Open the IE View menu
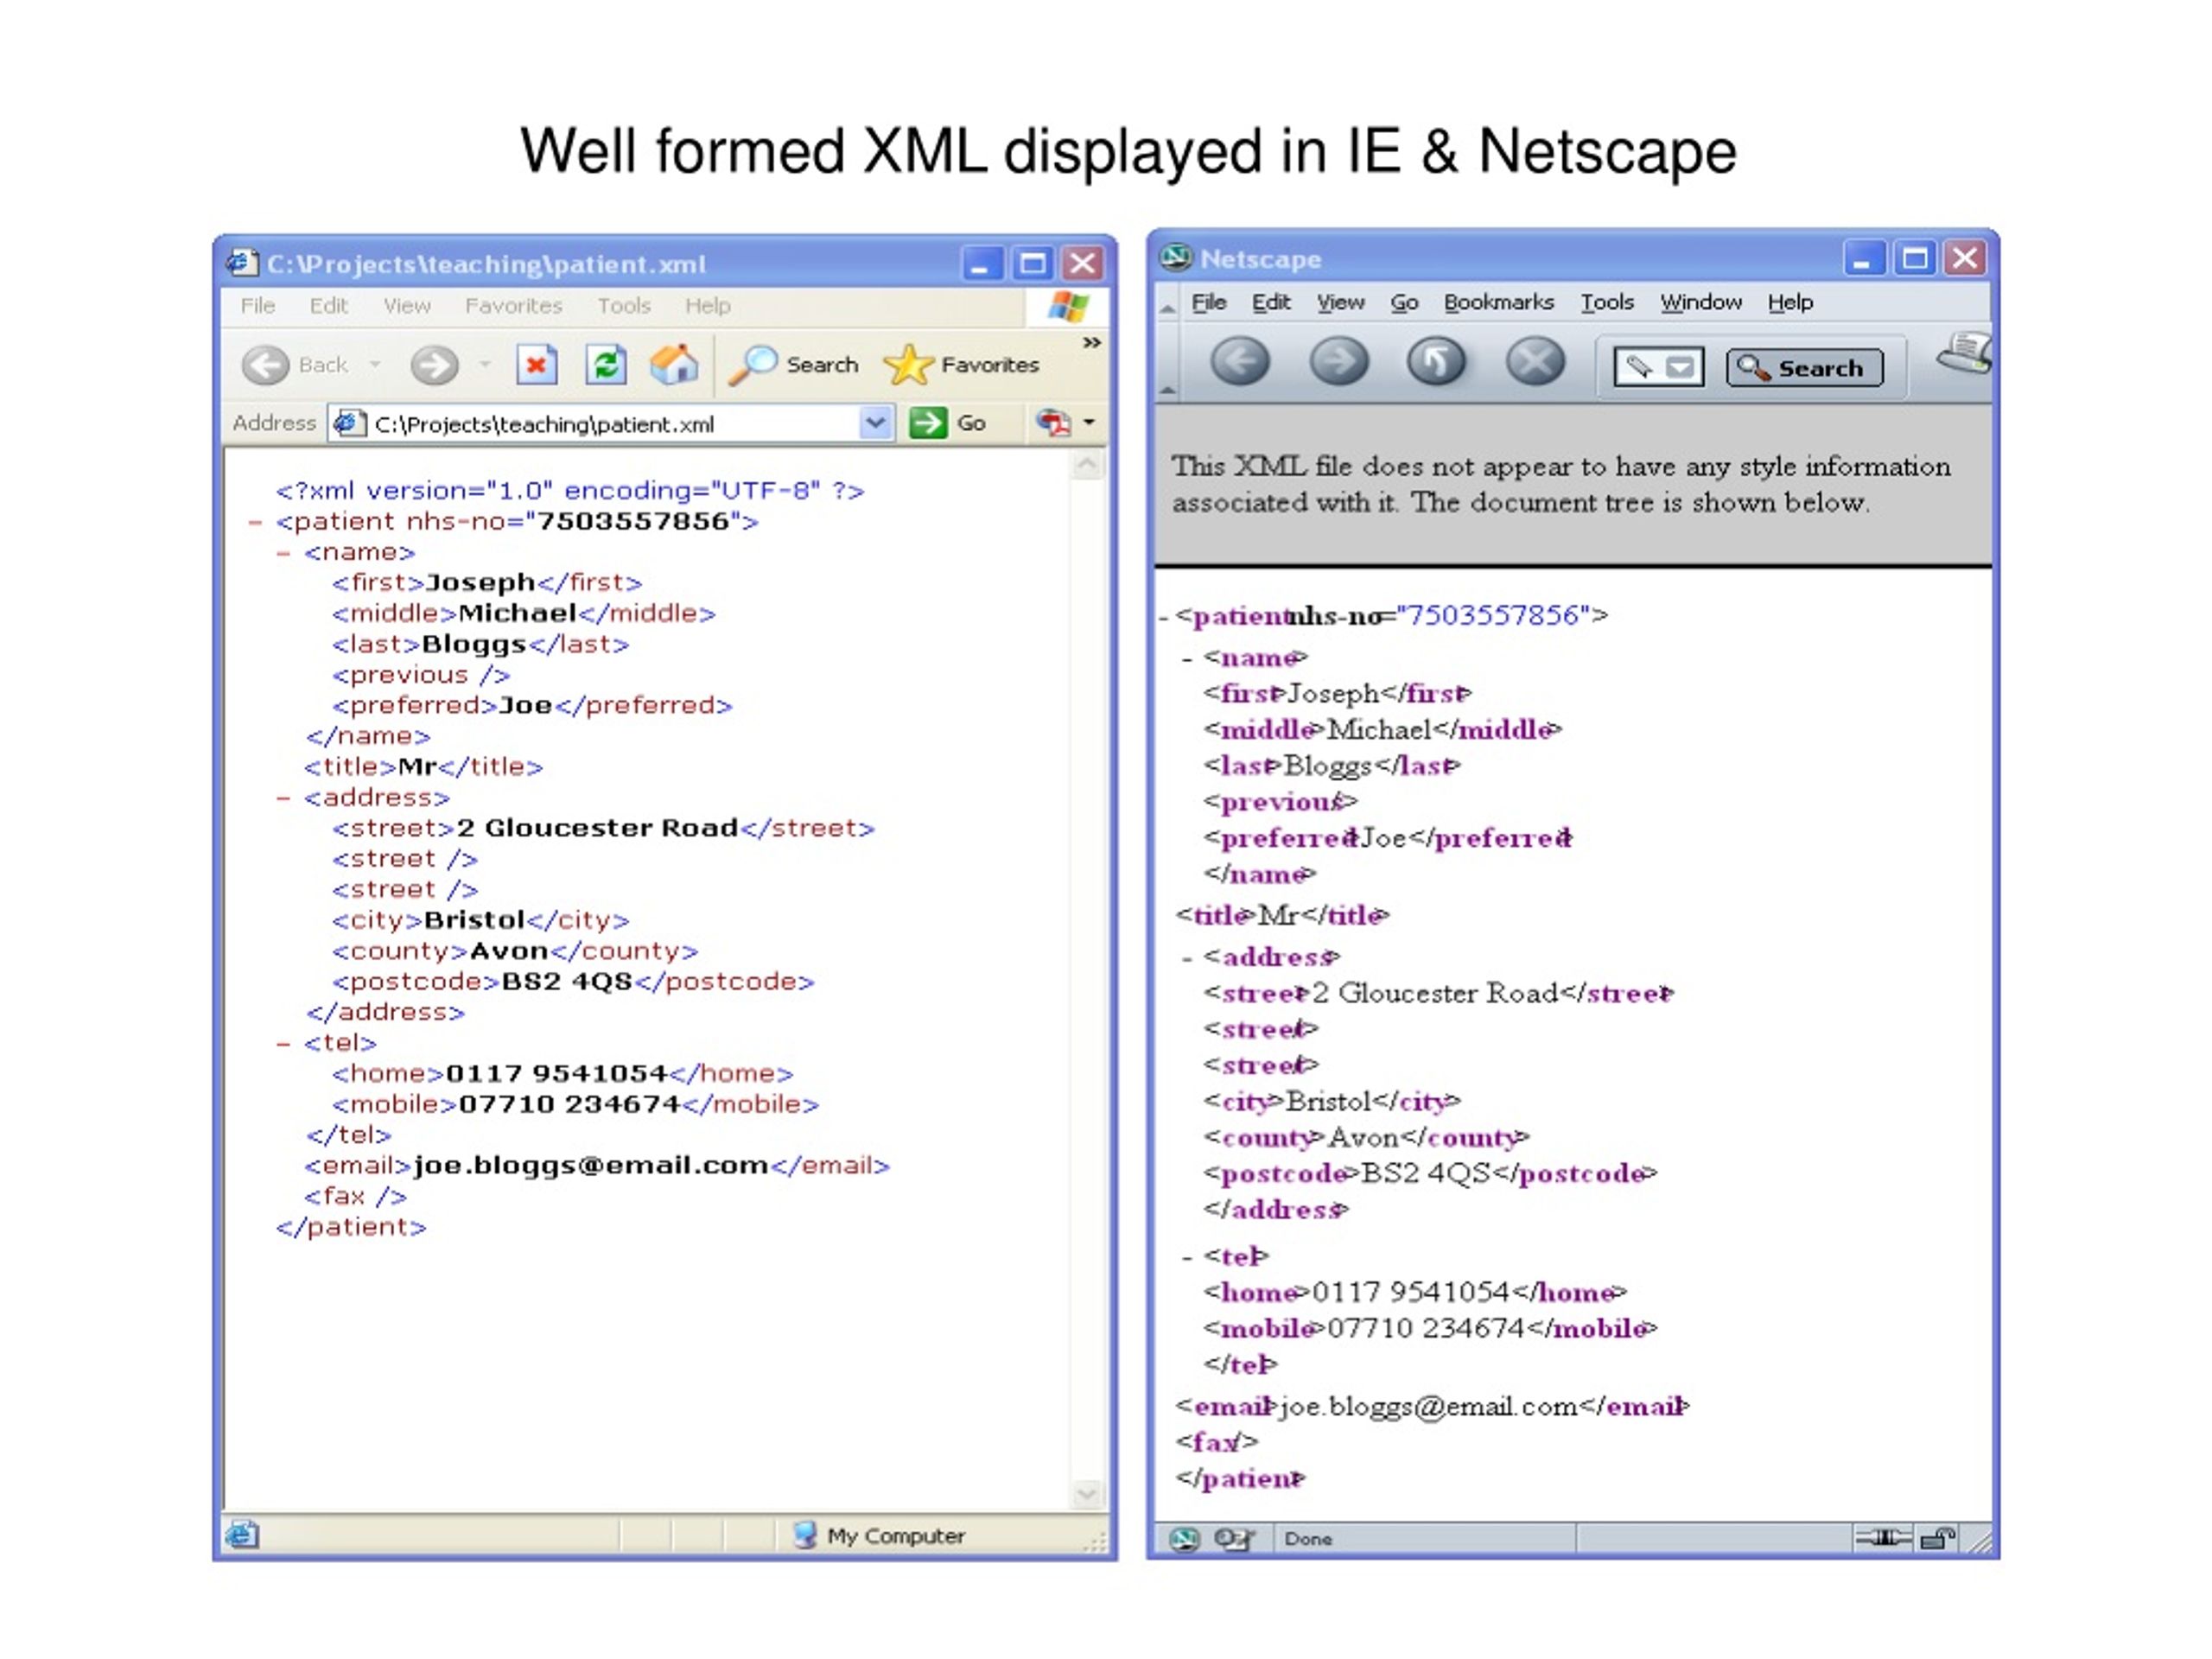Image resolution: width=2212 pixels, height=1659 pixels. [407, 306]
